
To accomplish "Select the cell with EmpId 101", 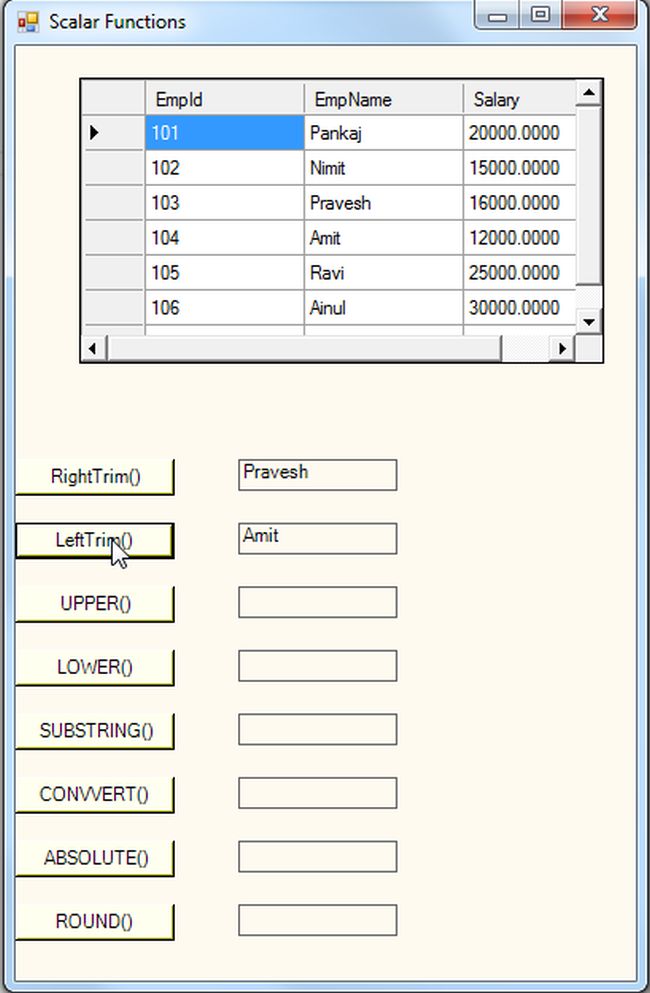I will coord(225,133).
